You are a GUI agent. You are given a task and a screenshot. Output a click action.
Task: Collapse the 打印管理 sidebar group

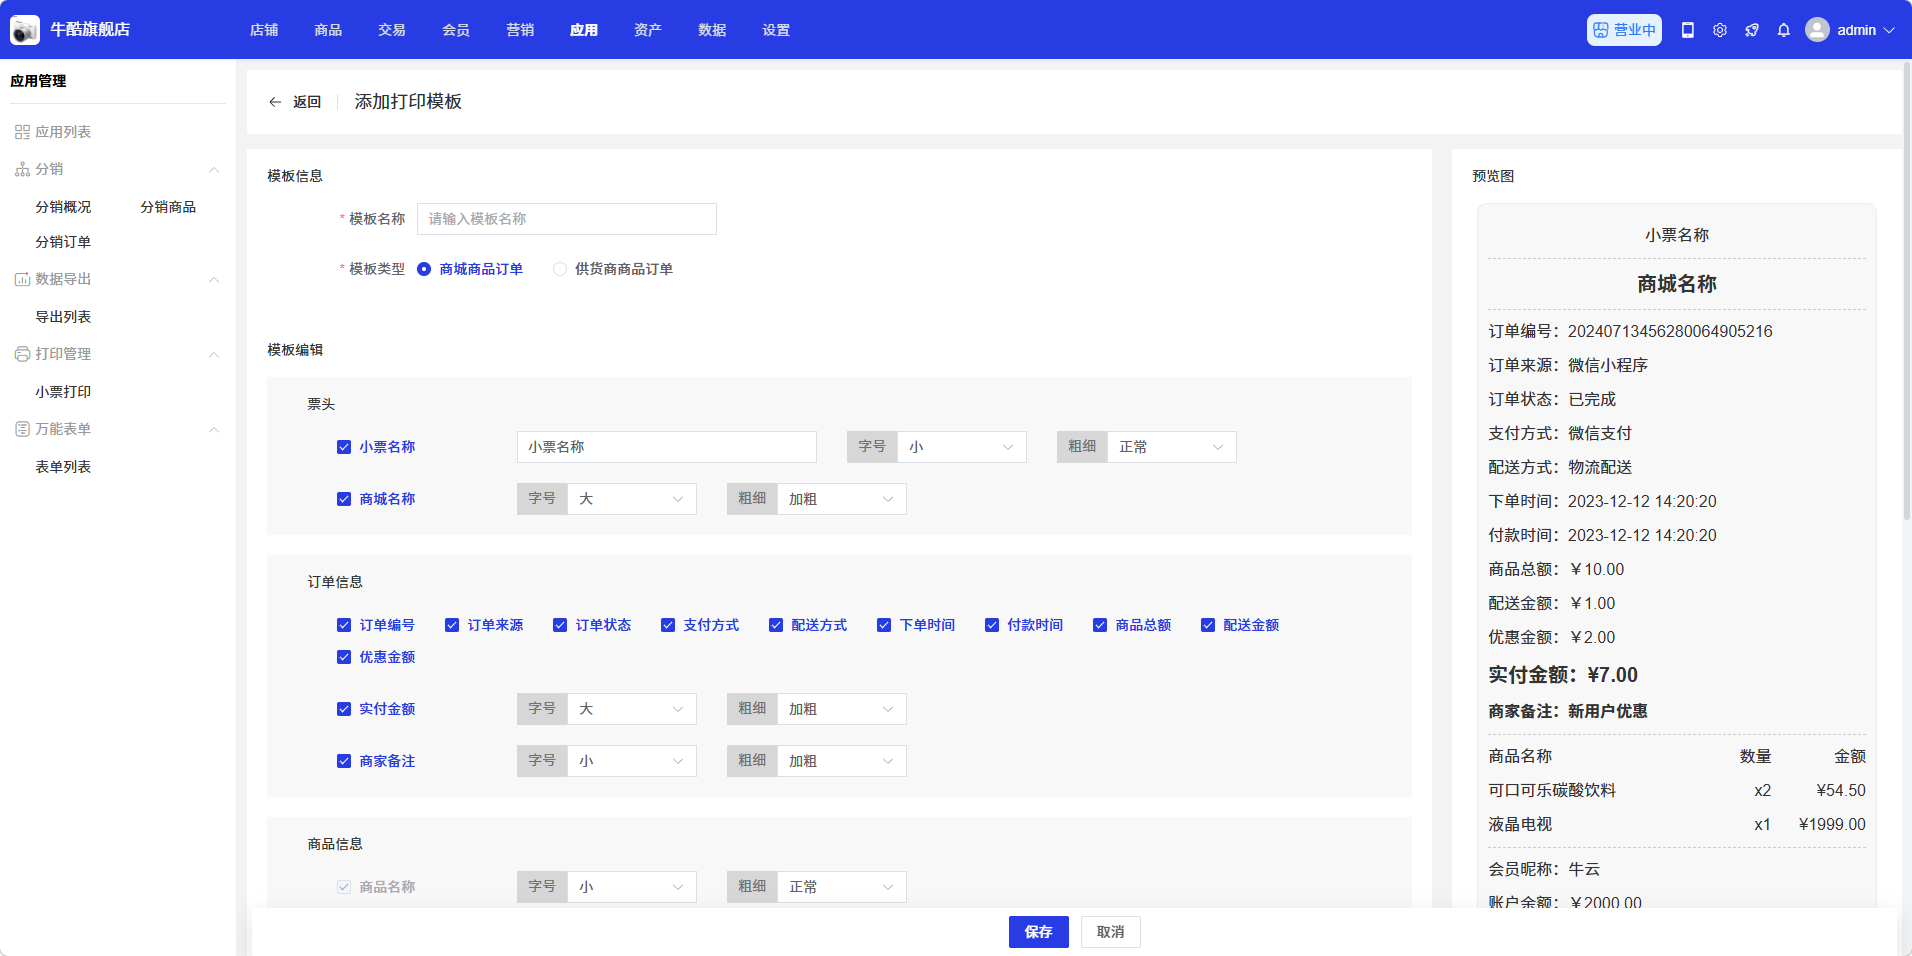214,354
